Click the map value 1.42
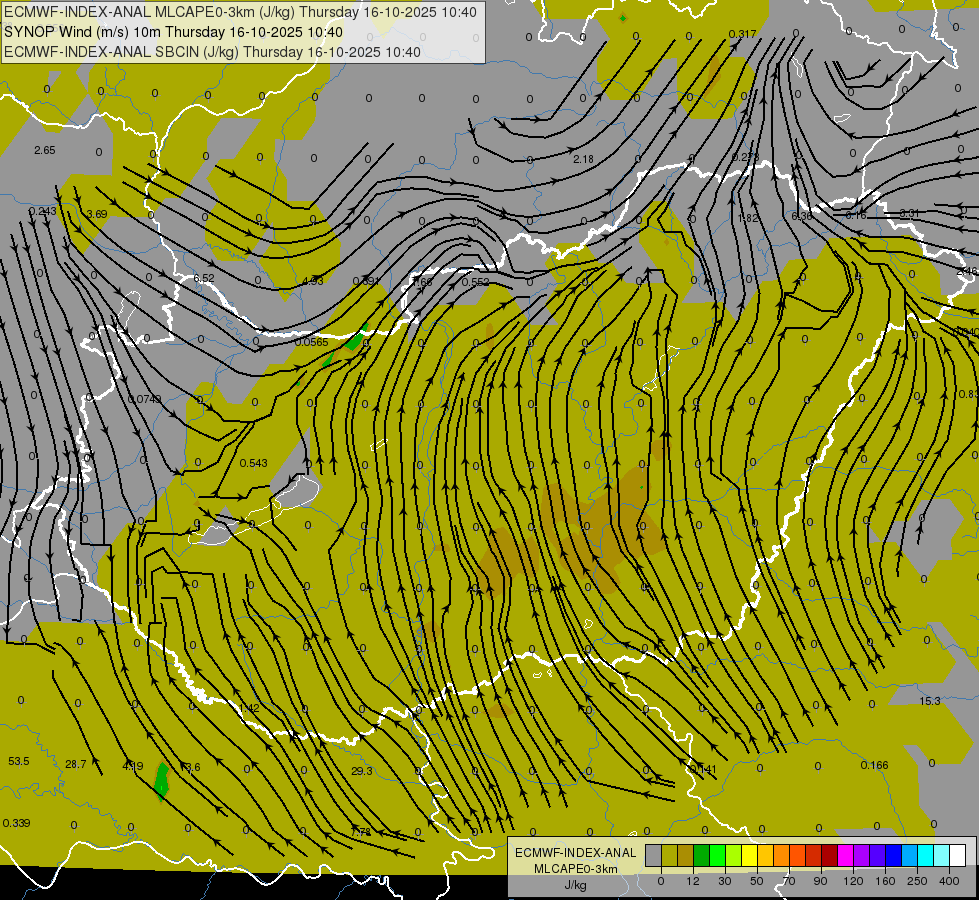 pyautogui.click(x=249, y=708)
